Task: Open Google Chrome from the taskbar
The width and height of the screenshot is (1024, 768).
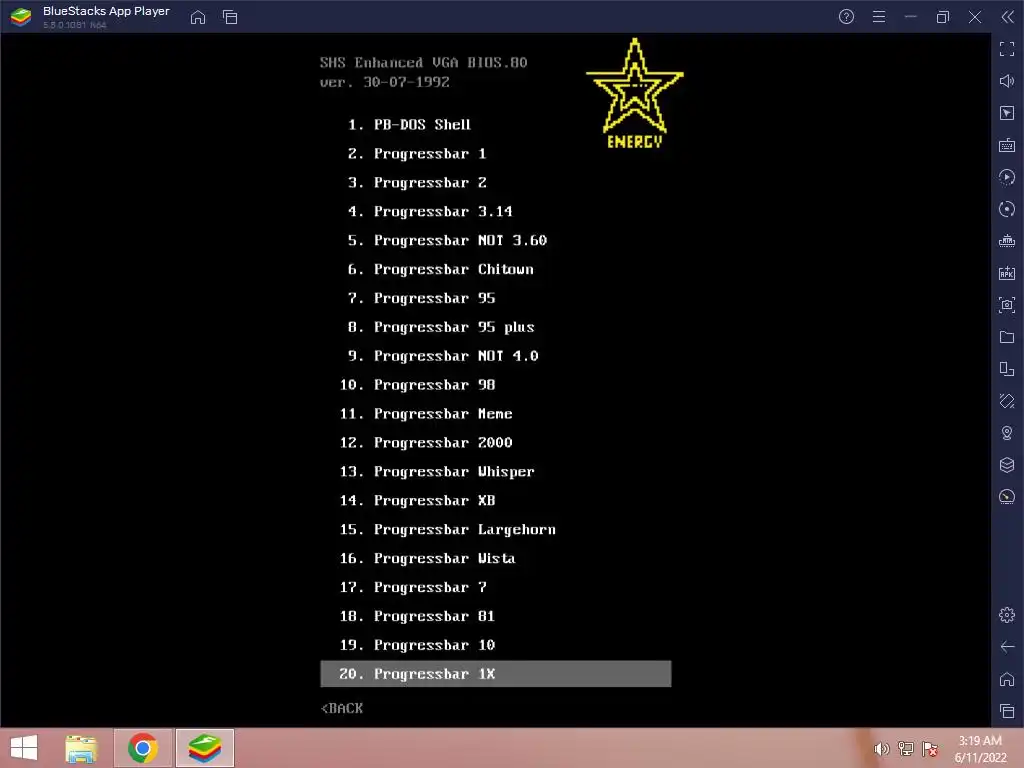Action: pos(143,748)
